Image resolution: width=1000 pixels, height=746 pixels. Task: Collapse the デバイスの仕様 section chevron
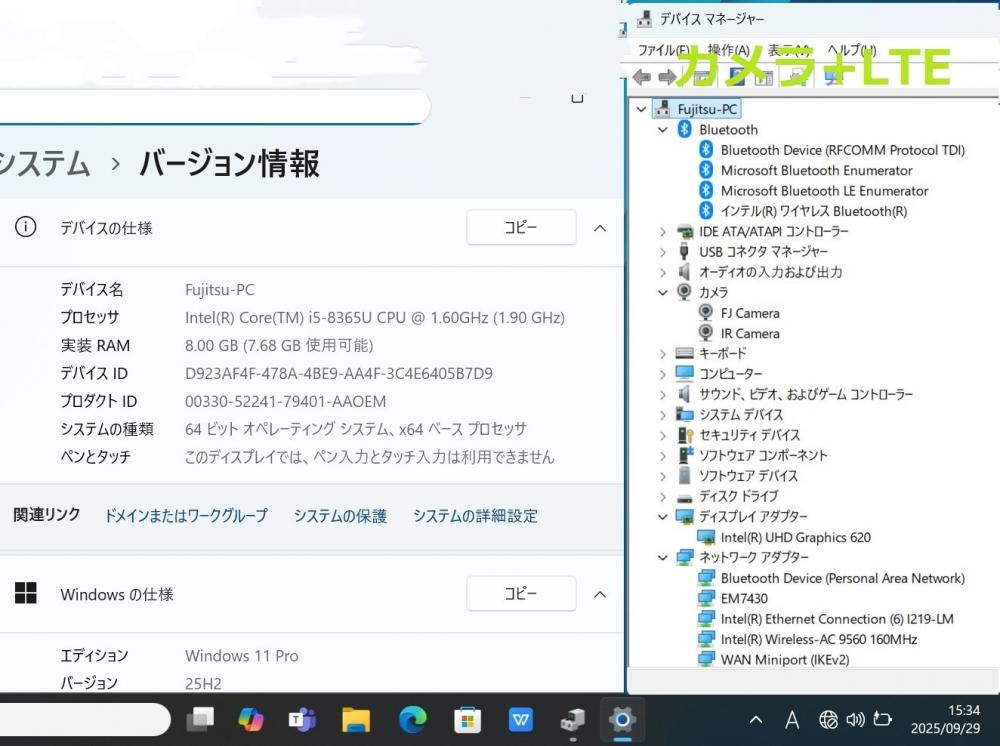click(600, 228)
